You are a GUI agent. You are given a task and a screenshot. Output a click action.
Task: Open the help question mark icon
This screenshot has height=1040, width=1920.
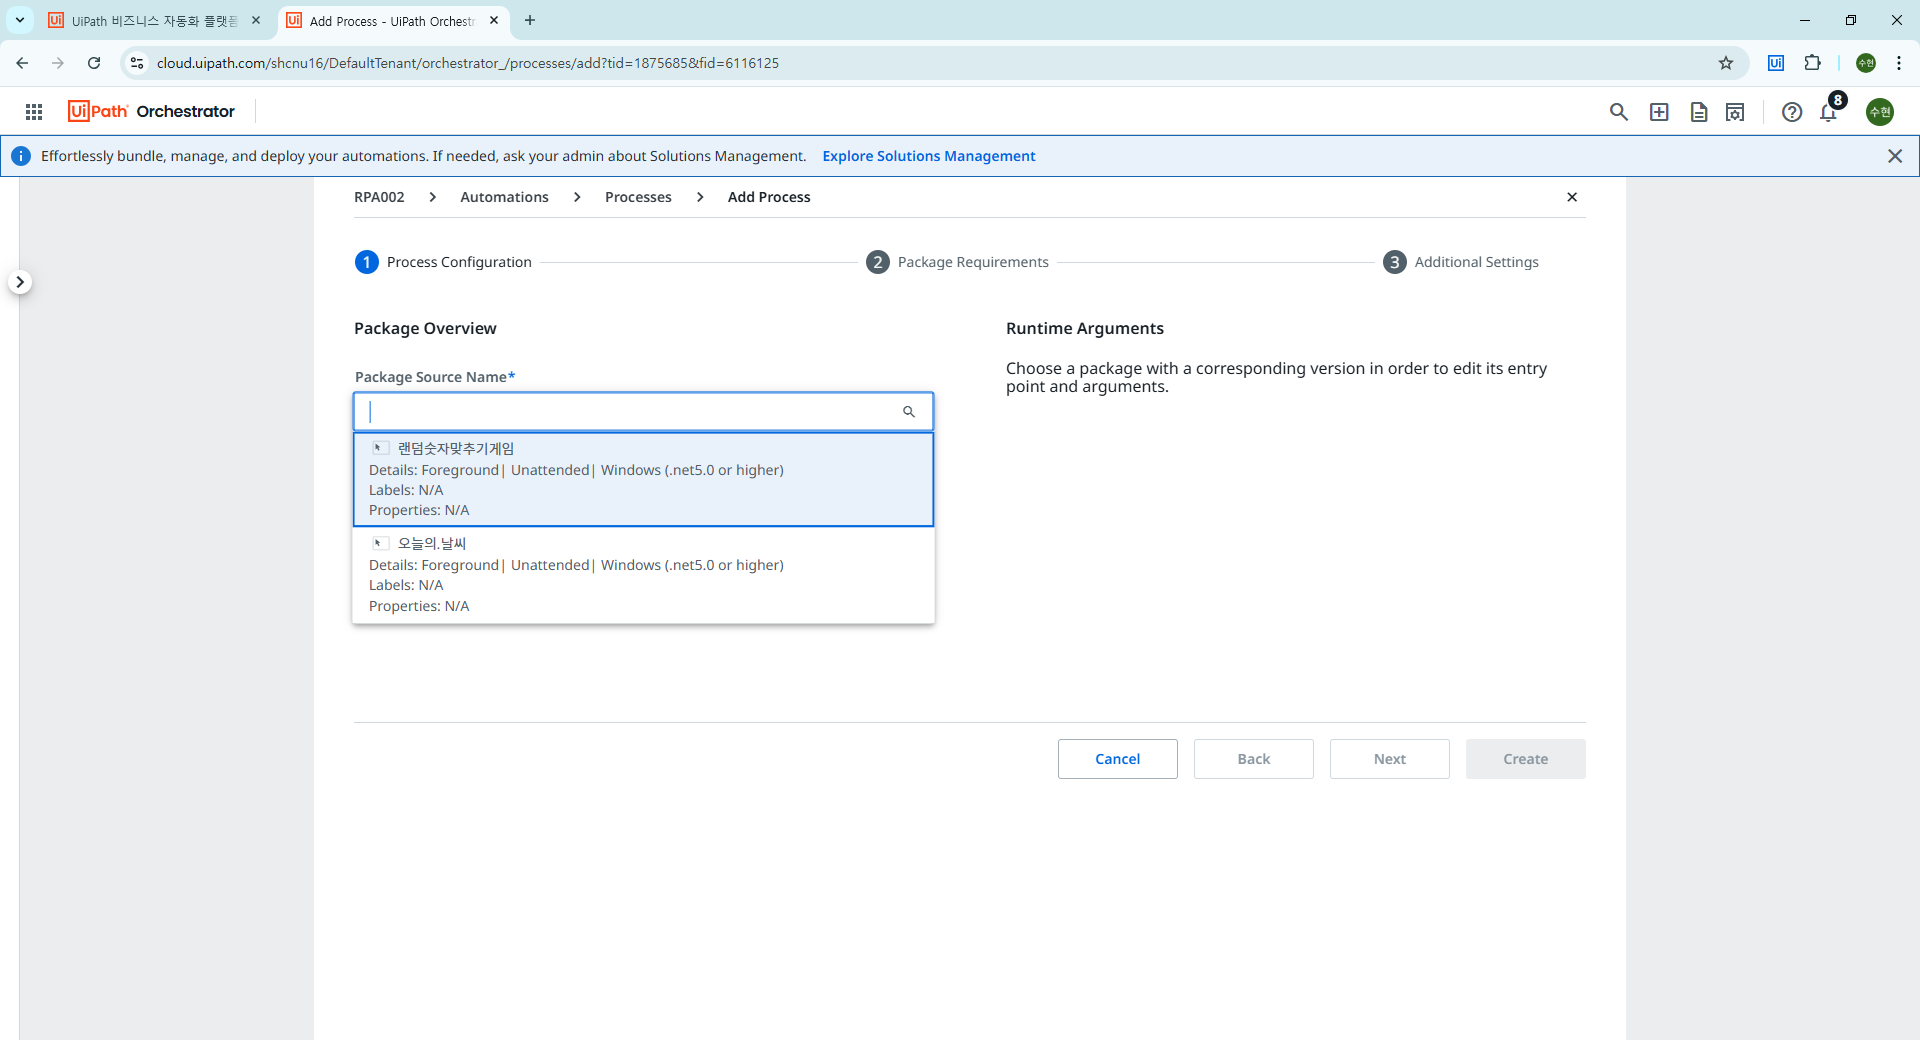[1792, 112]
